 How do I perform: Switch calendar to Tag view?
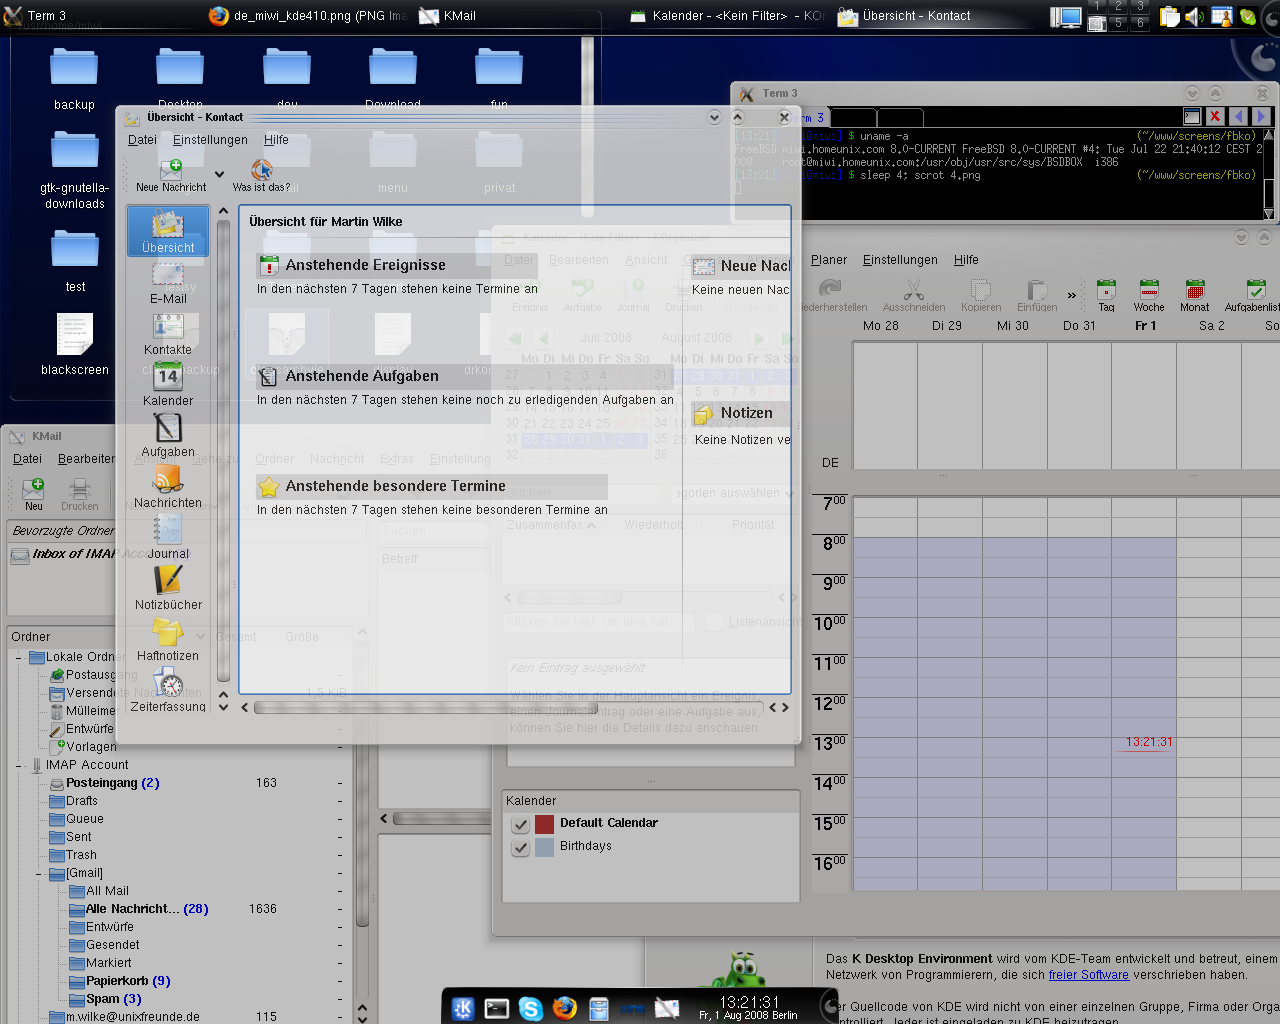pyautogui.click(x=1106, y=295)
